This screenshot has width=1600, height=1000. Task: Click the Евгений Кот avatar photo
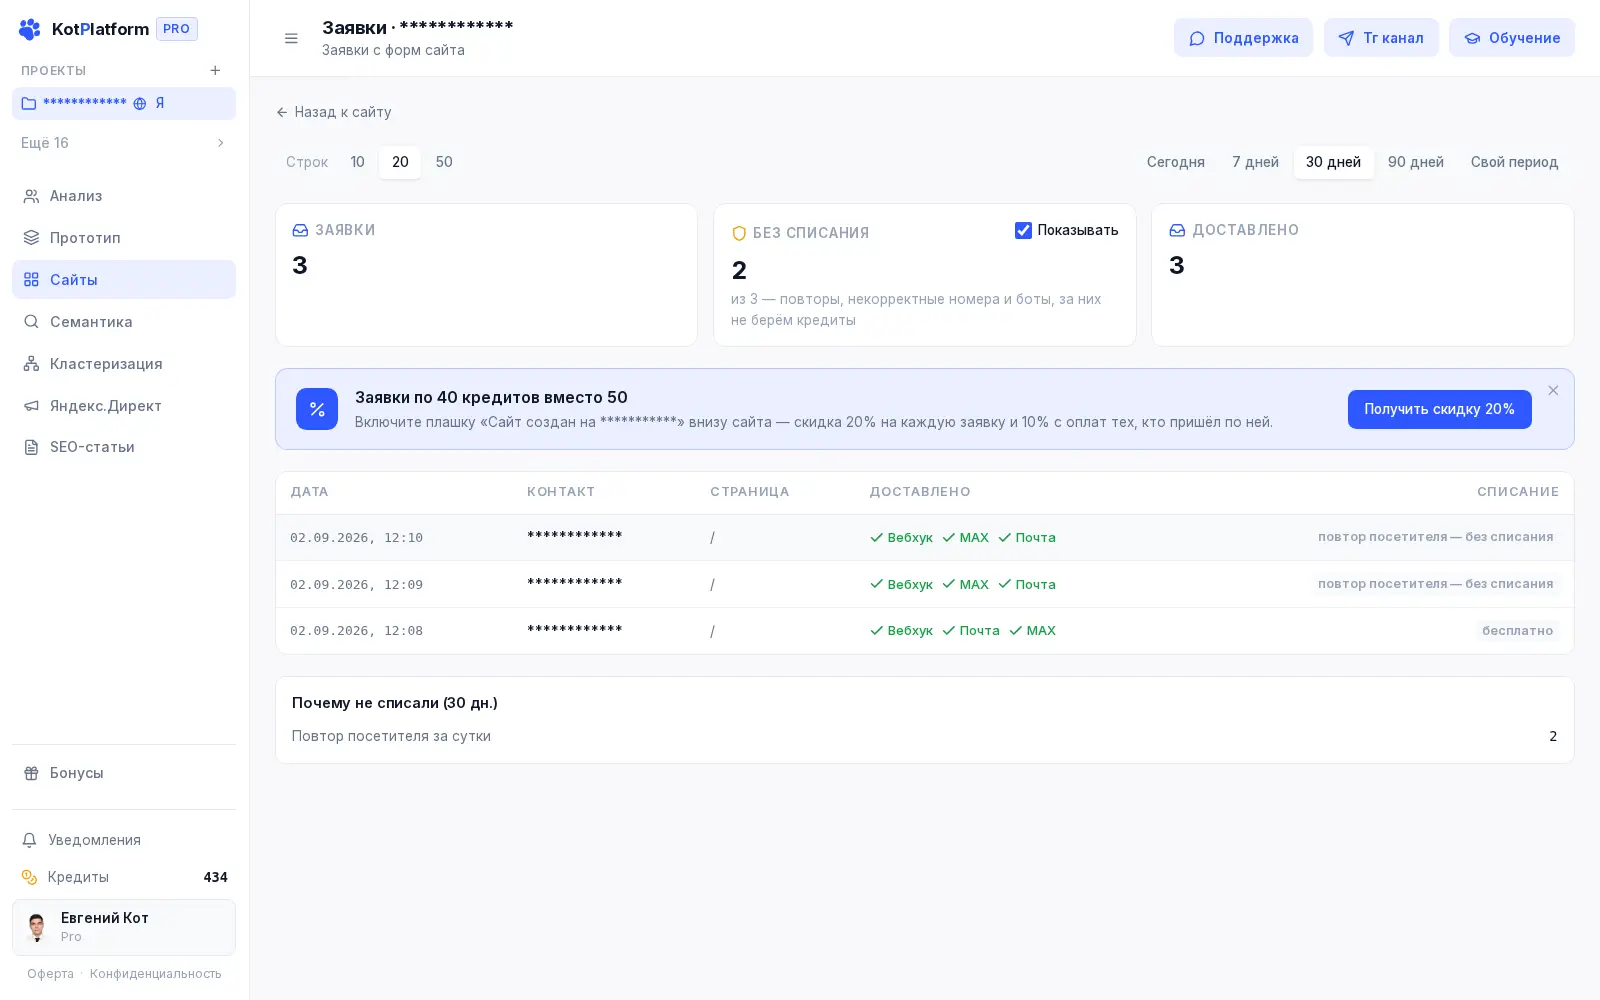click(37, 927)
